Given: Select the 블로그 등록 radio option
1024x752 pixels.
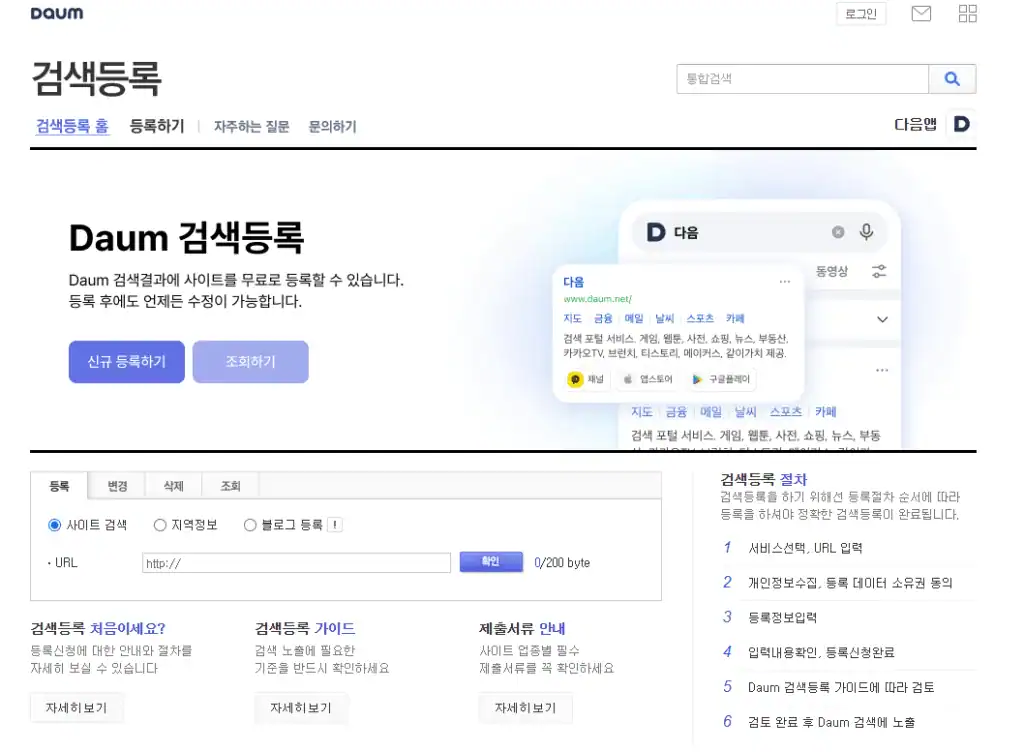Looking at the screenshot, I should tap(250, 525).
